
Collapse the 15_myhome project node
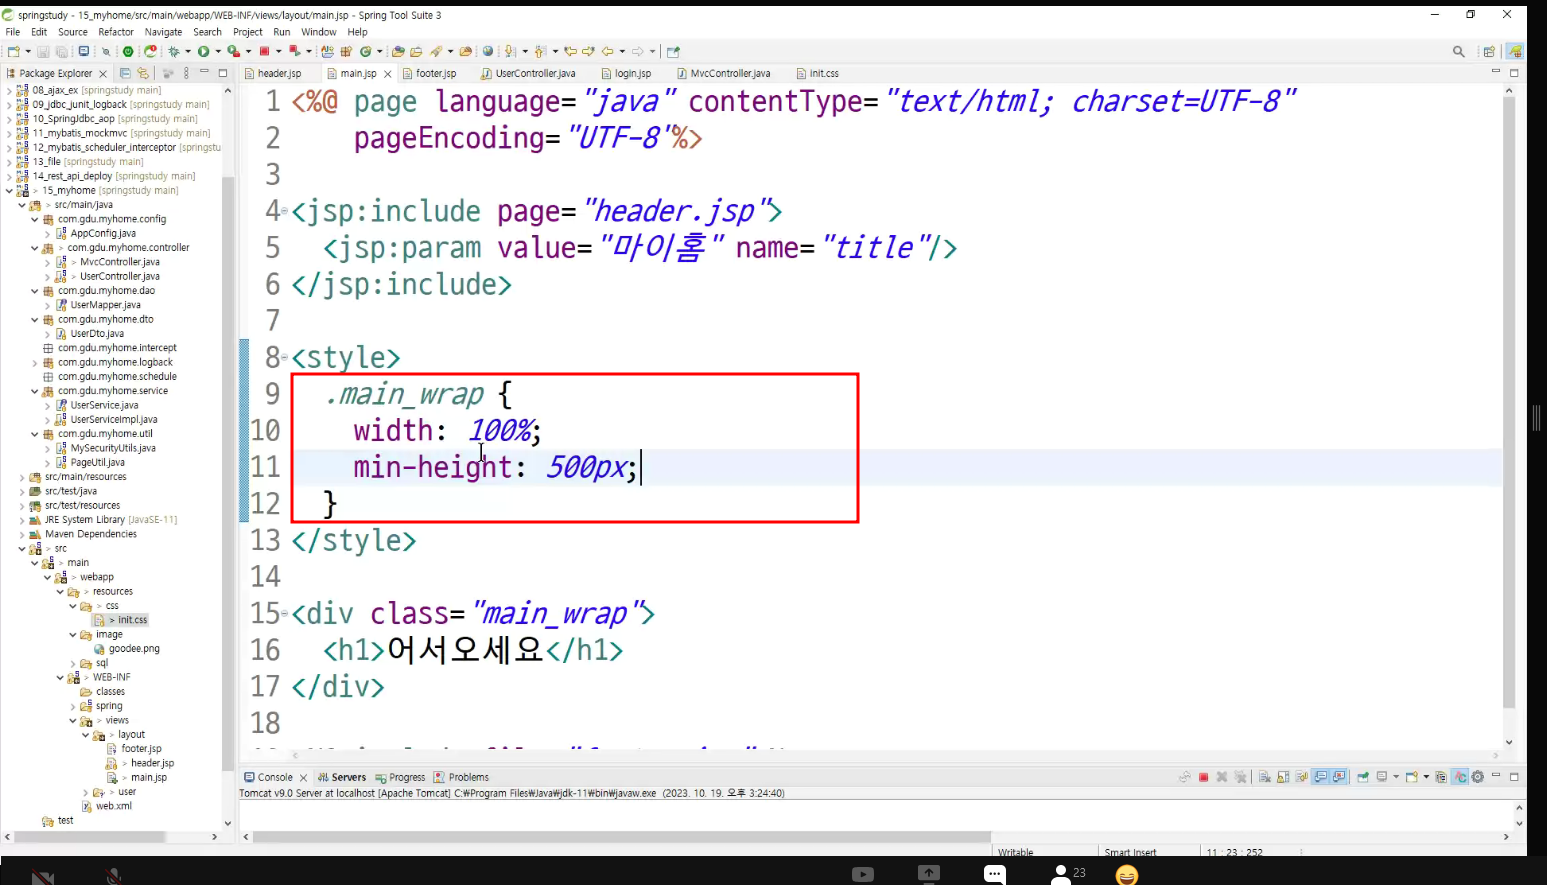click(9, 190)
